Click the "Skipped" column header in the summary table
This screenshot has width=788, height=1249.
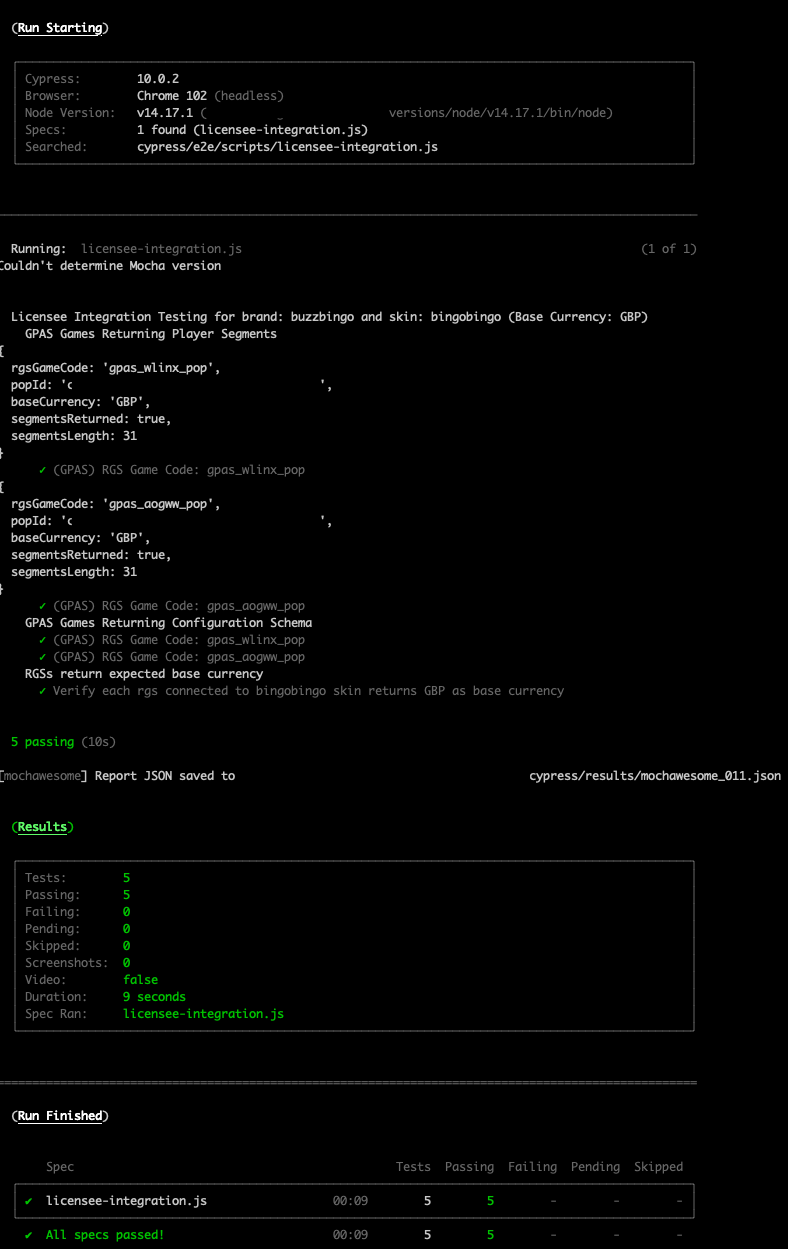pyautogui.click(x=658, y=1166)
